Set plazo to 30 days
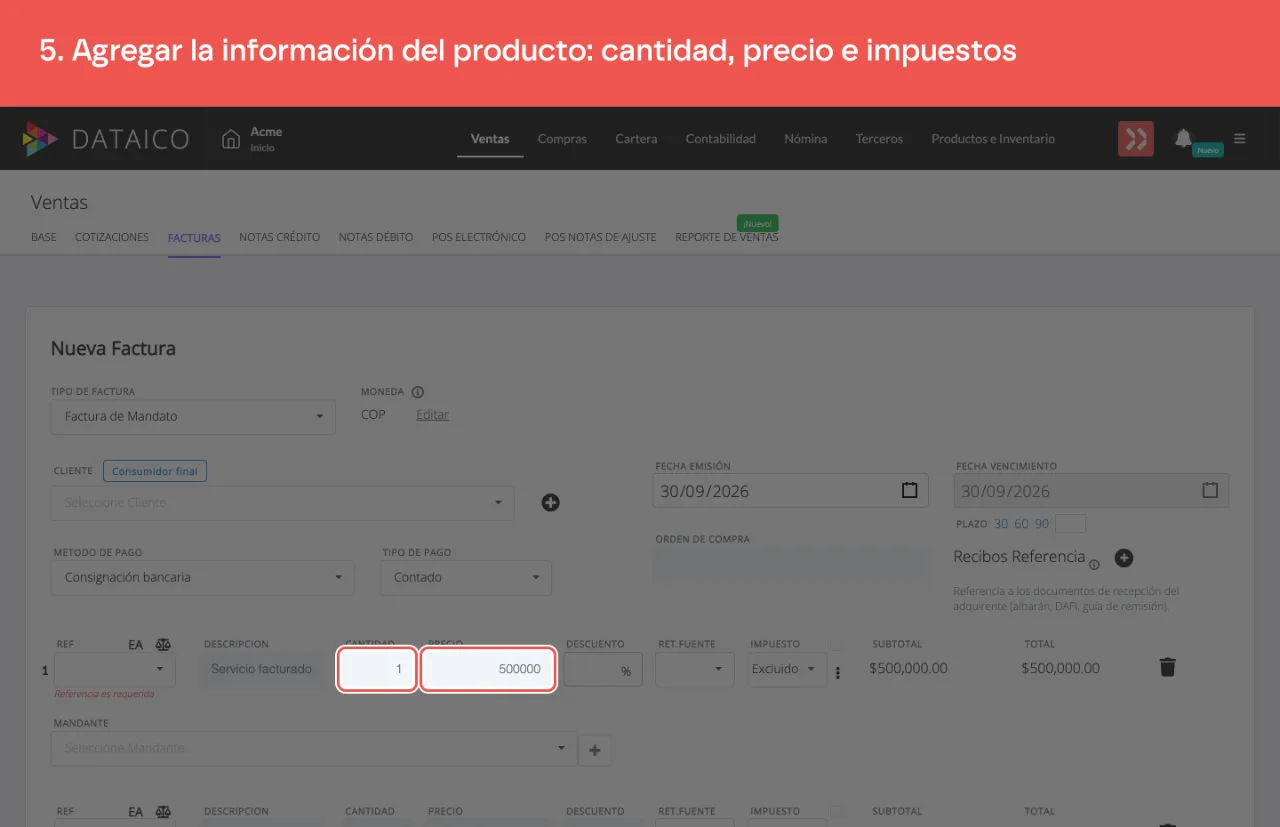Screen dimensions: 1280x827 1001,524
